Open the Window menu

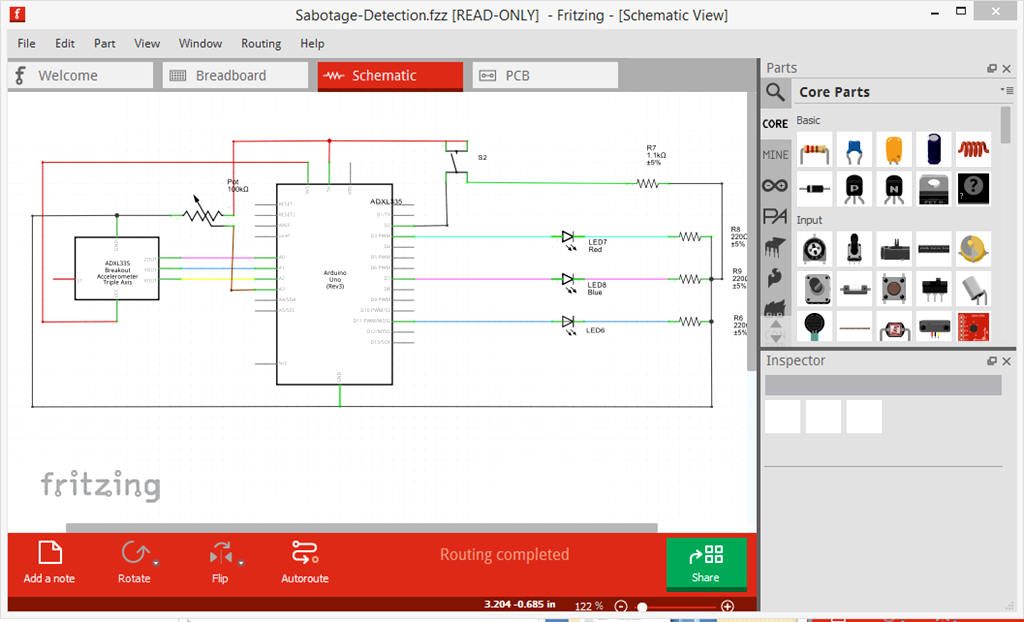coord(200,43)
